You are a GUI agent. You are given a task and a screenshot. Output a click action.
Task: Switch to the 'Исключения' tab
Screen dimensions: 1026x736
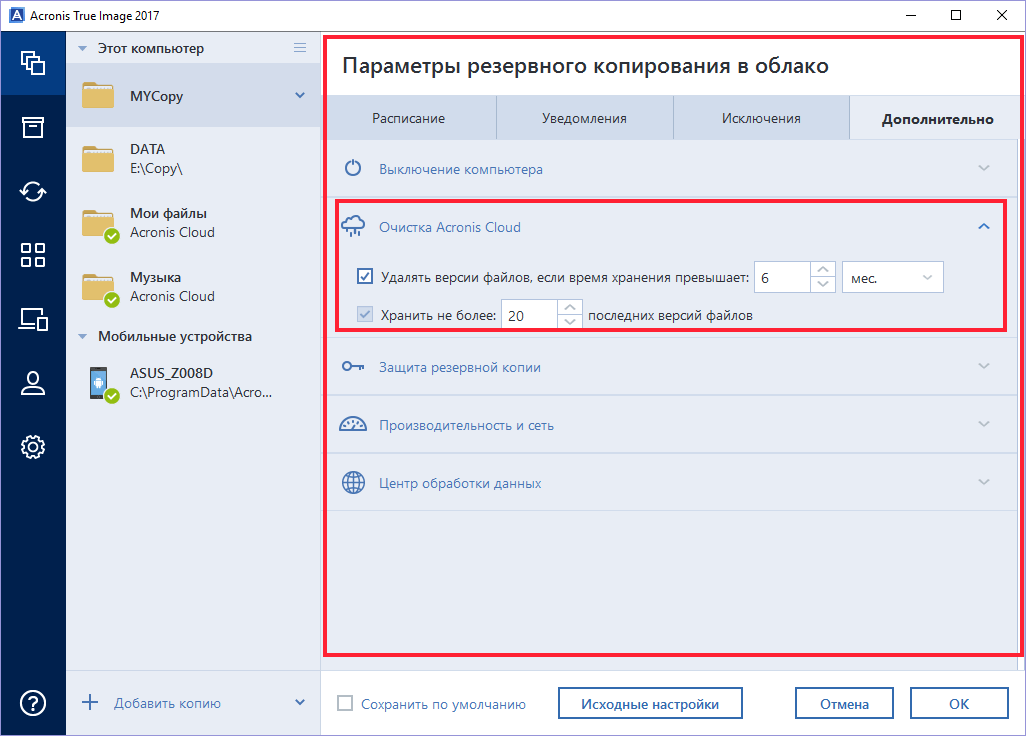click(x=761, y=118)
